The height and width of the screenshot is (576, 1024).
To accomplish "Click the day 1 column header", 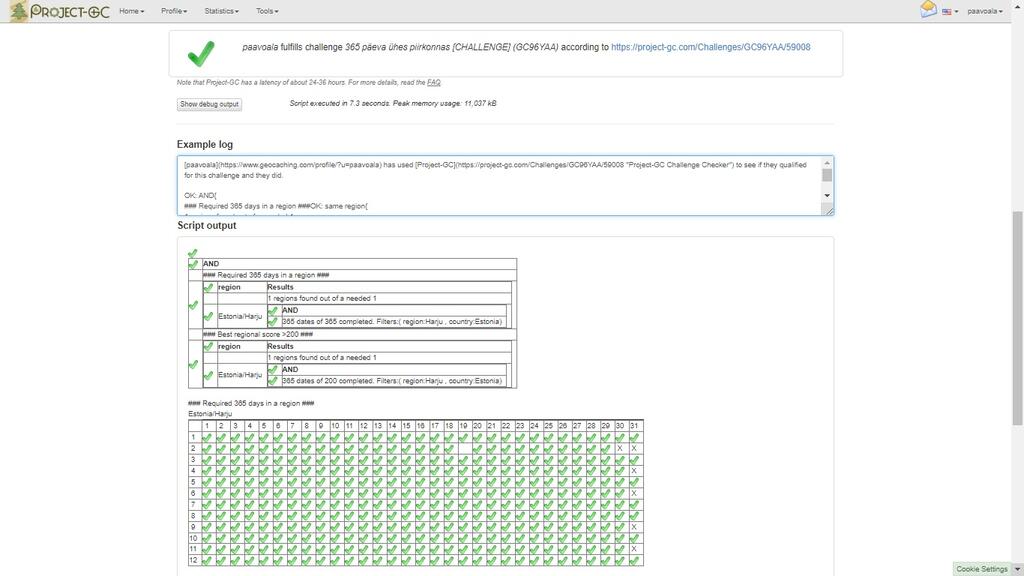I will tap(207, 426).
